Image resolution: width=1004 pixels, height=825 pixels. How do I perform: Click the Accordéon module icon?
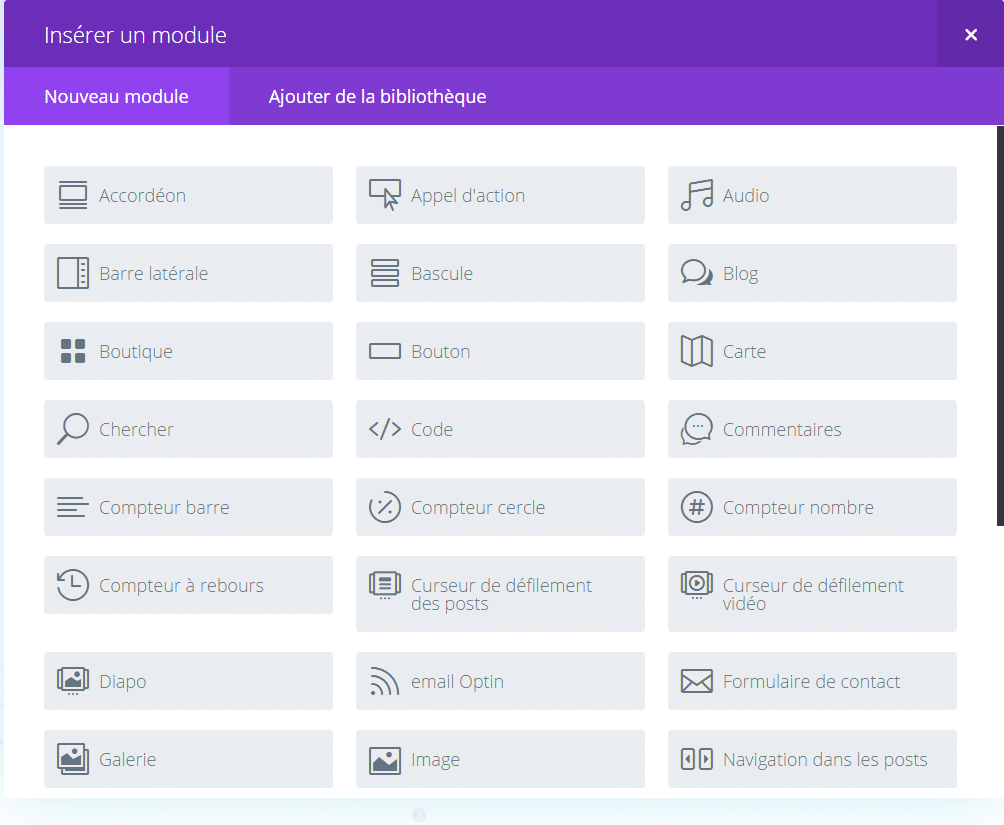[x=73, y=195]
